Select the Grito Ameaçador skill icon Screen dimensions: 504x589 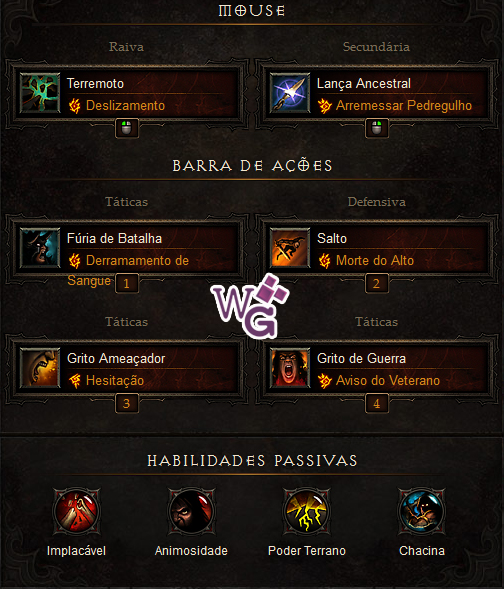(40, 368)
